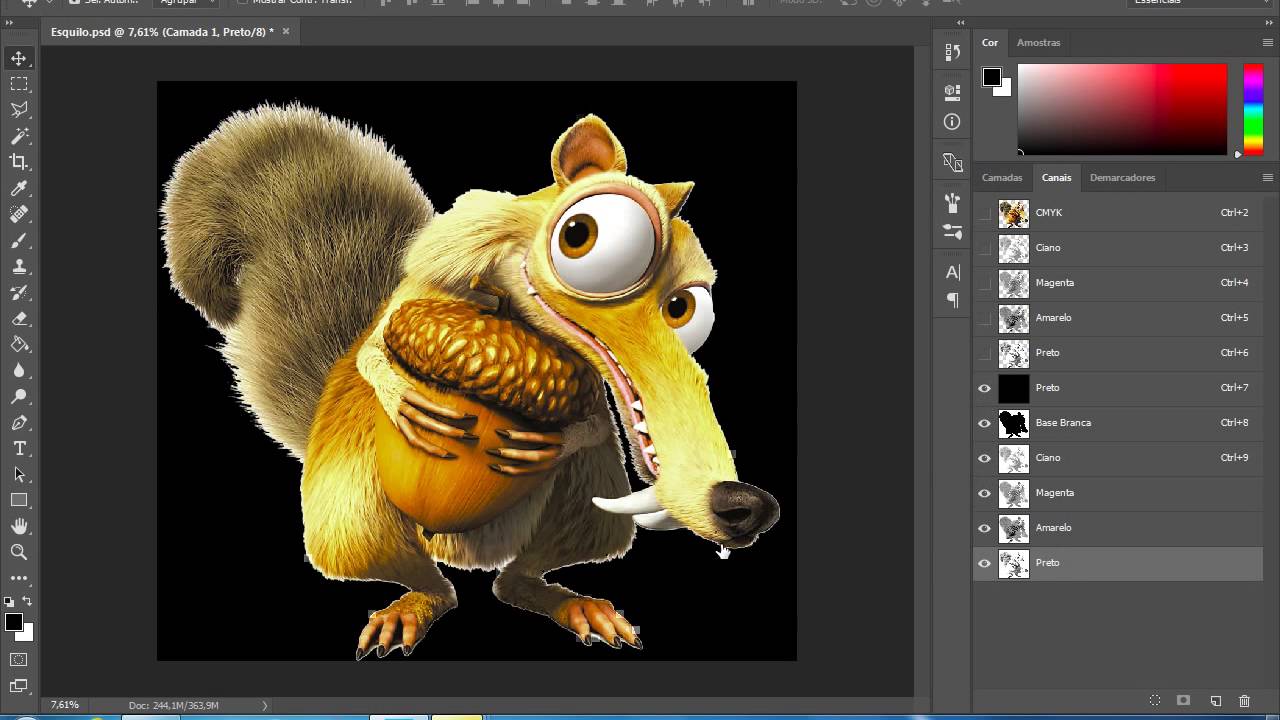The height and width of the screenshot is (720, 1280).
Task: Show the CMYK composite channel
Action: click(985, 213)
